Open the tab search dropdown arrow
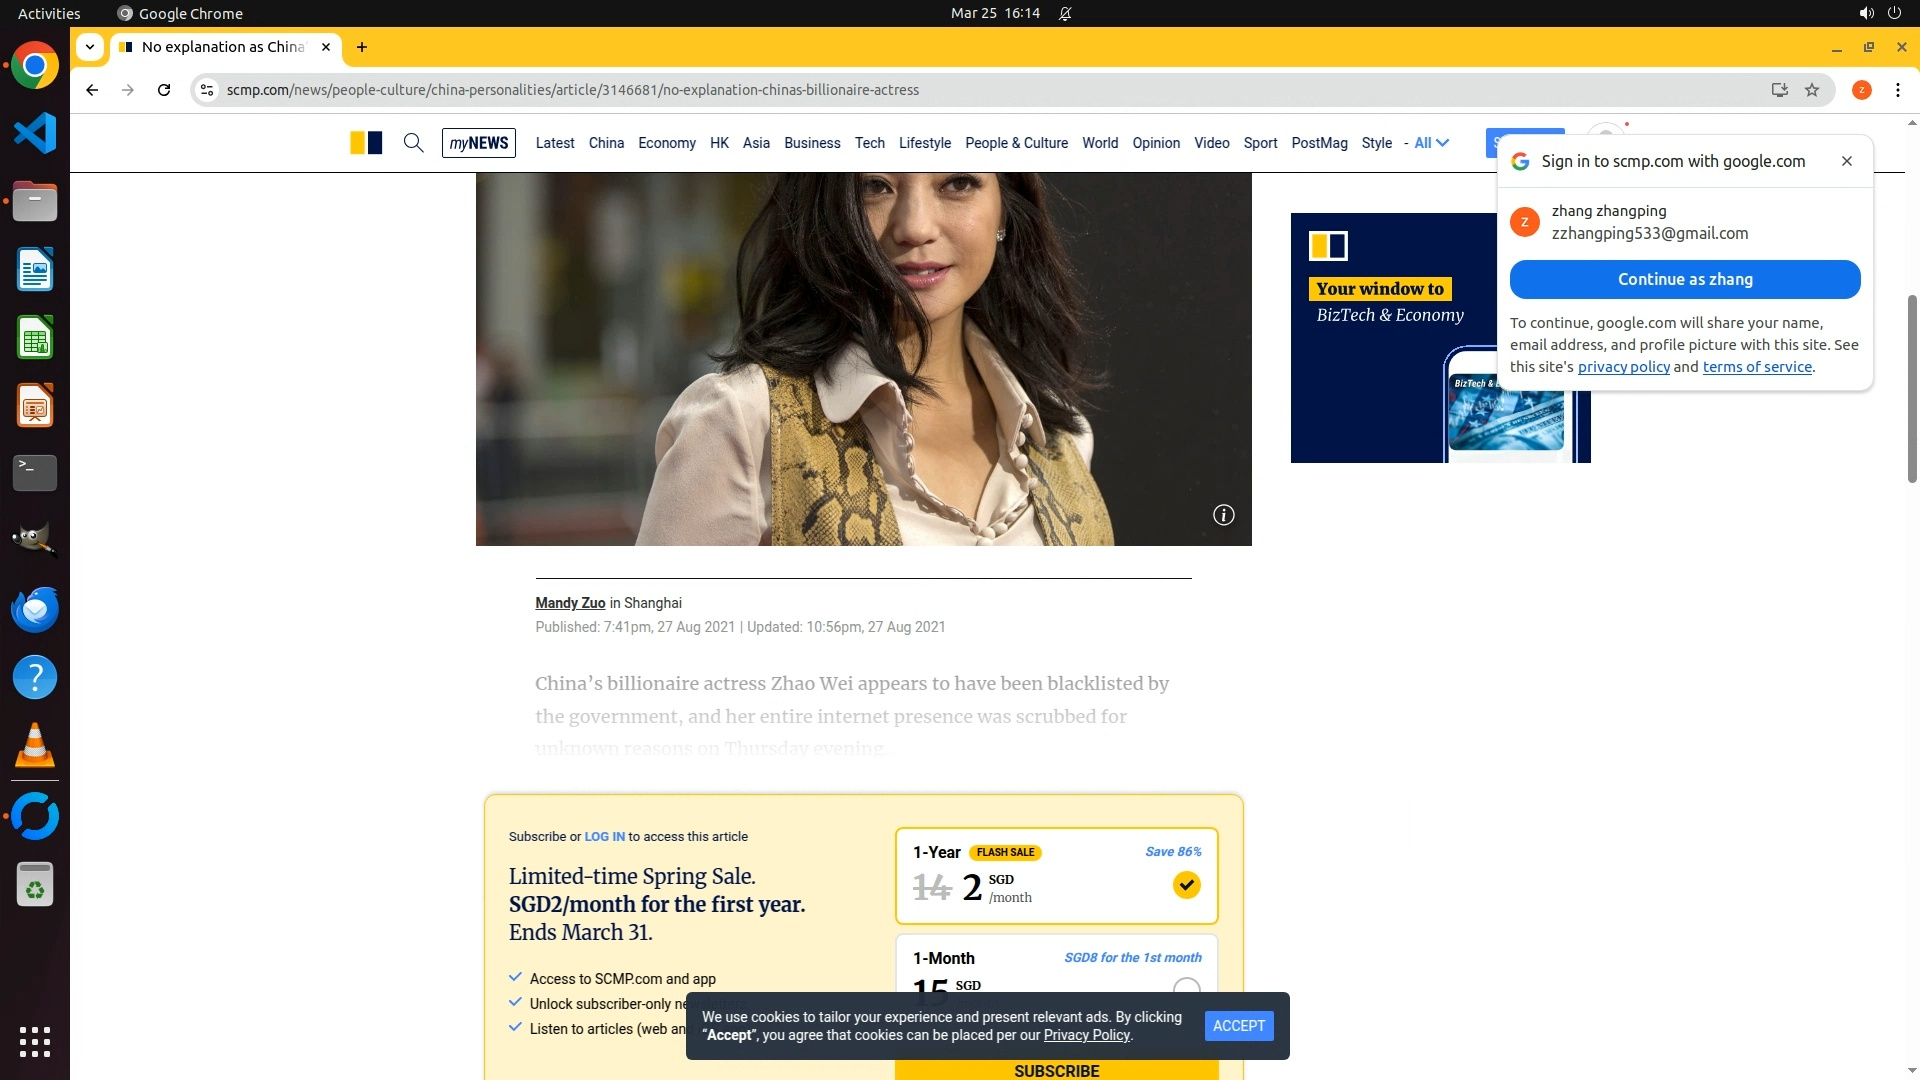This screenshot has height=1080, width=1920. pos(90,47)
